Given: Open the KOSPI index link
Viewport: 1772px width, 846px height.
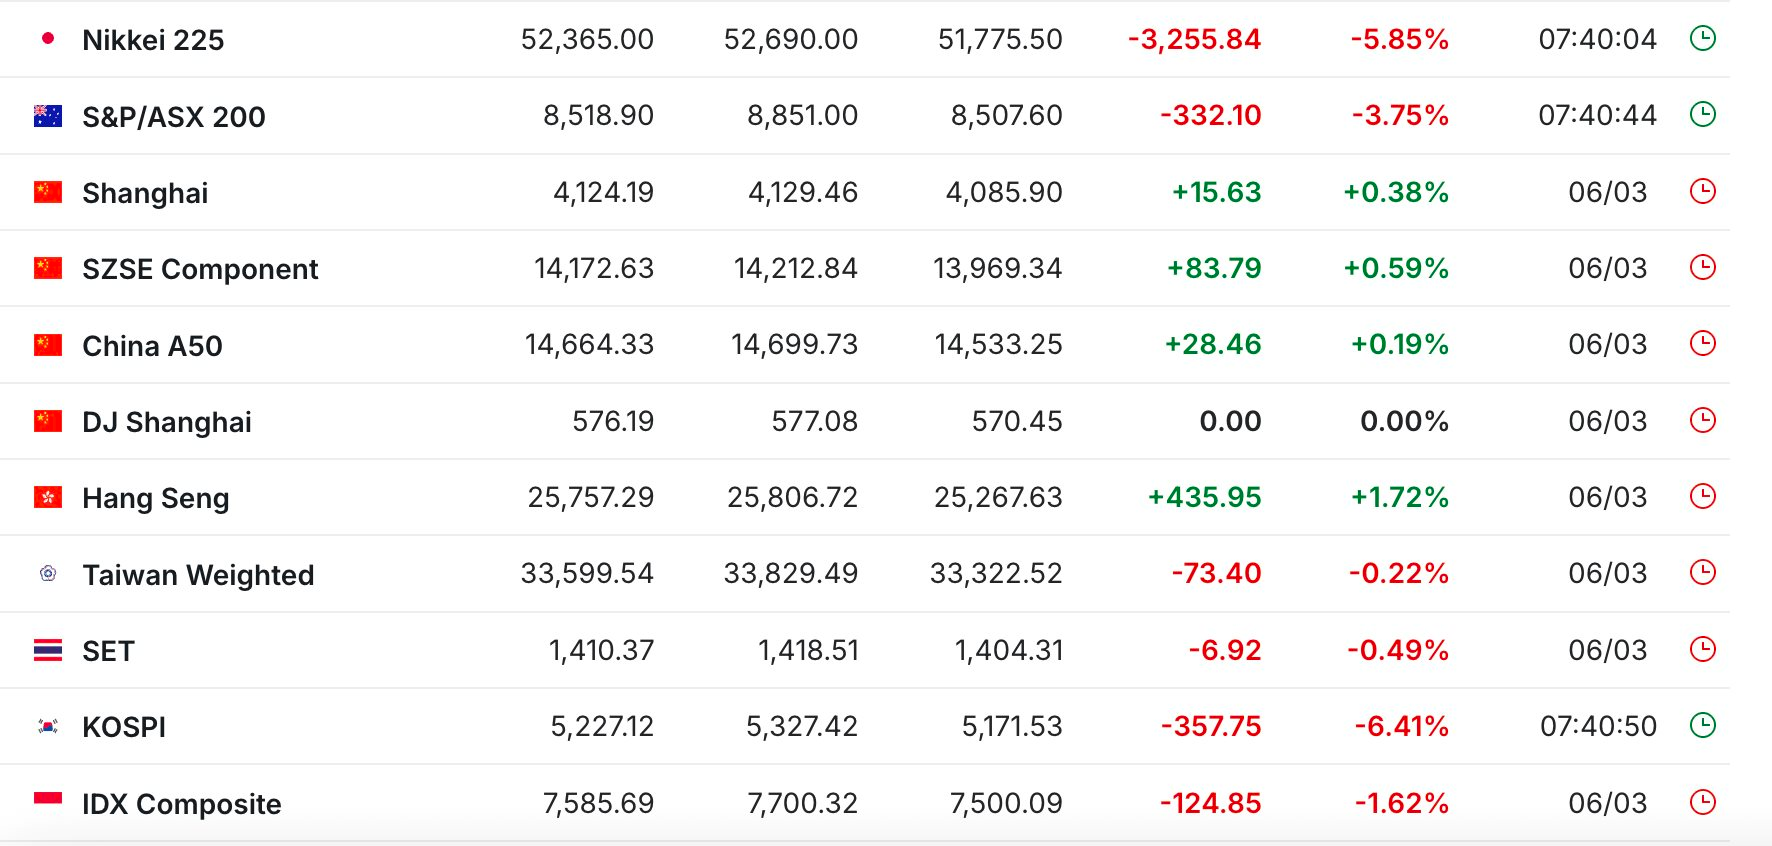Looking at the screenshot, I should click(124, 727).
